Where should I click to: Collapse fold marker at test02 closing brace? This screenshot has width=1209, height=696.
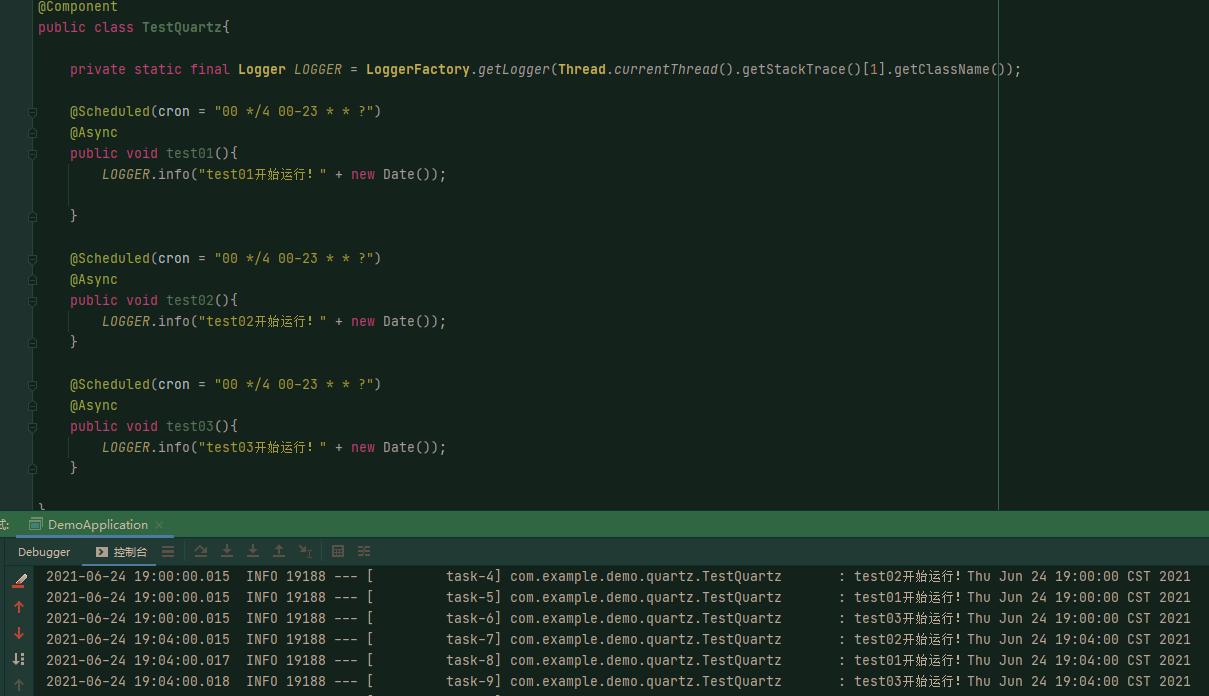pyautogui.click(x=33, y=342)
